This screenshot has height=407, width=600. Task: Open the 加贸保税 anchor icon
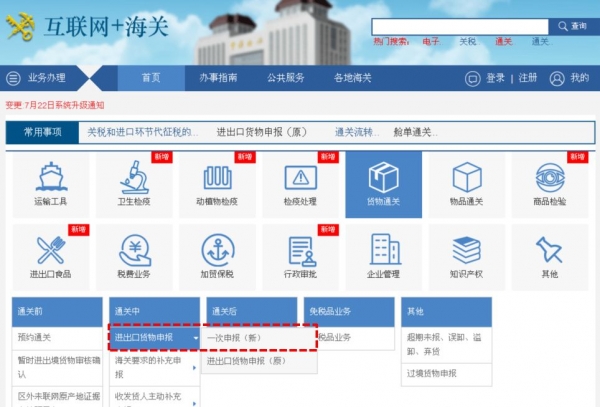(x=217, y=252)
